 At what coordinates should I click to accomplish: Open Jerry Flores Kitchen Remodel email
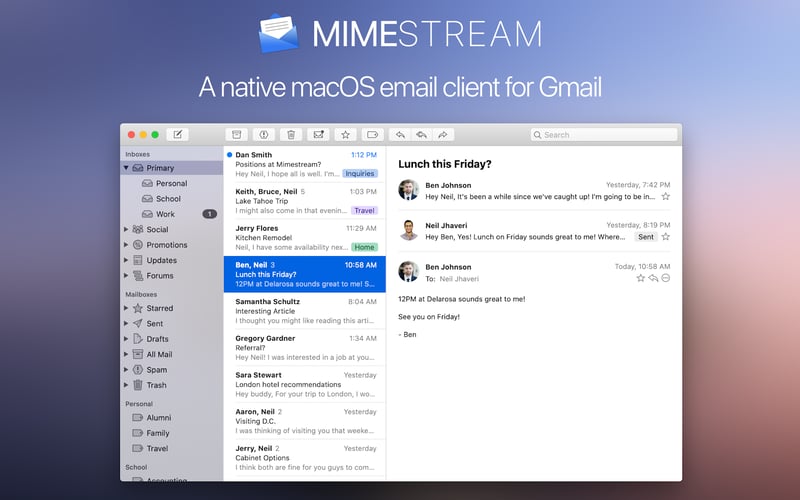[305, 238]
